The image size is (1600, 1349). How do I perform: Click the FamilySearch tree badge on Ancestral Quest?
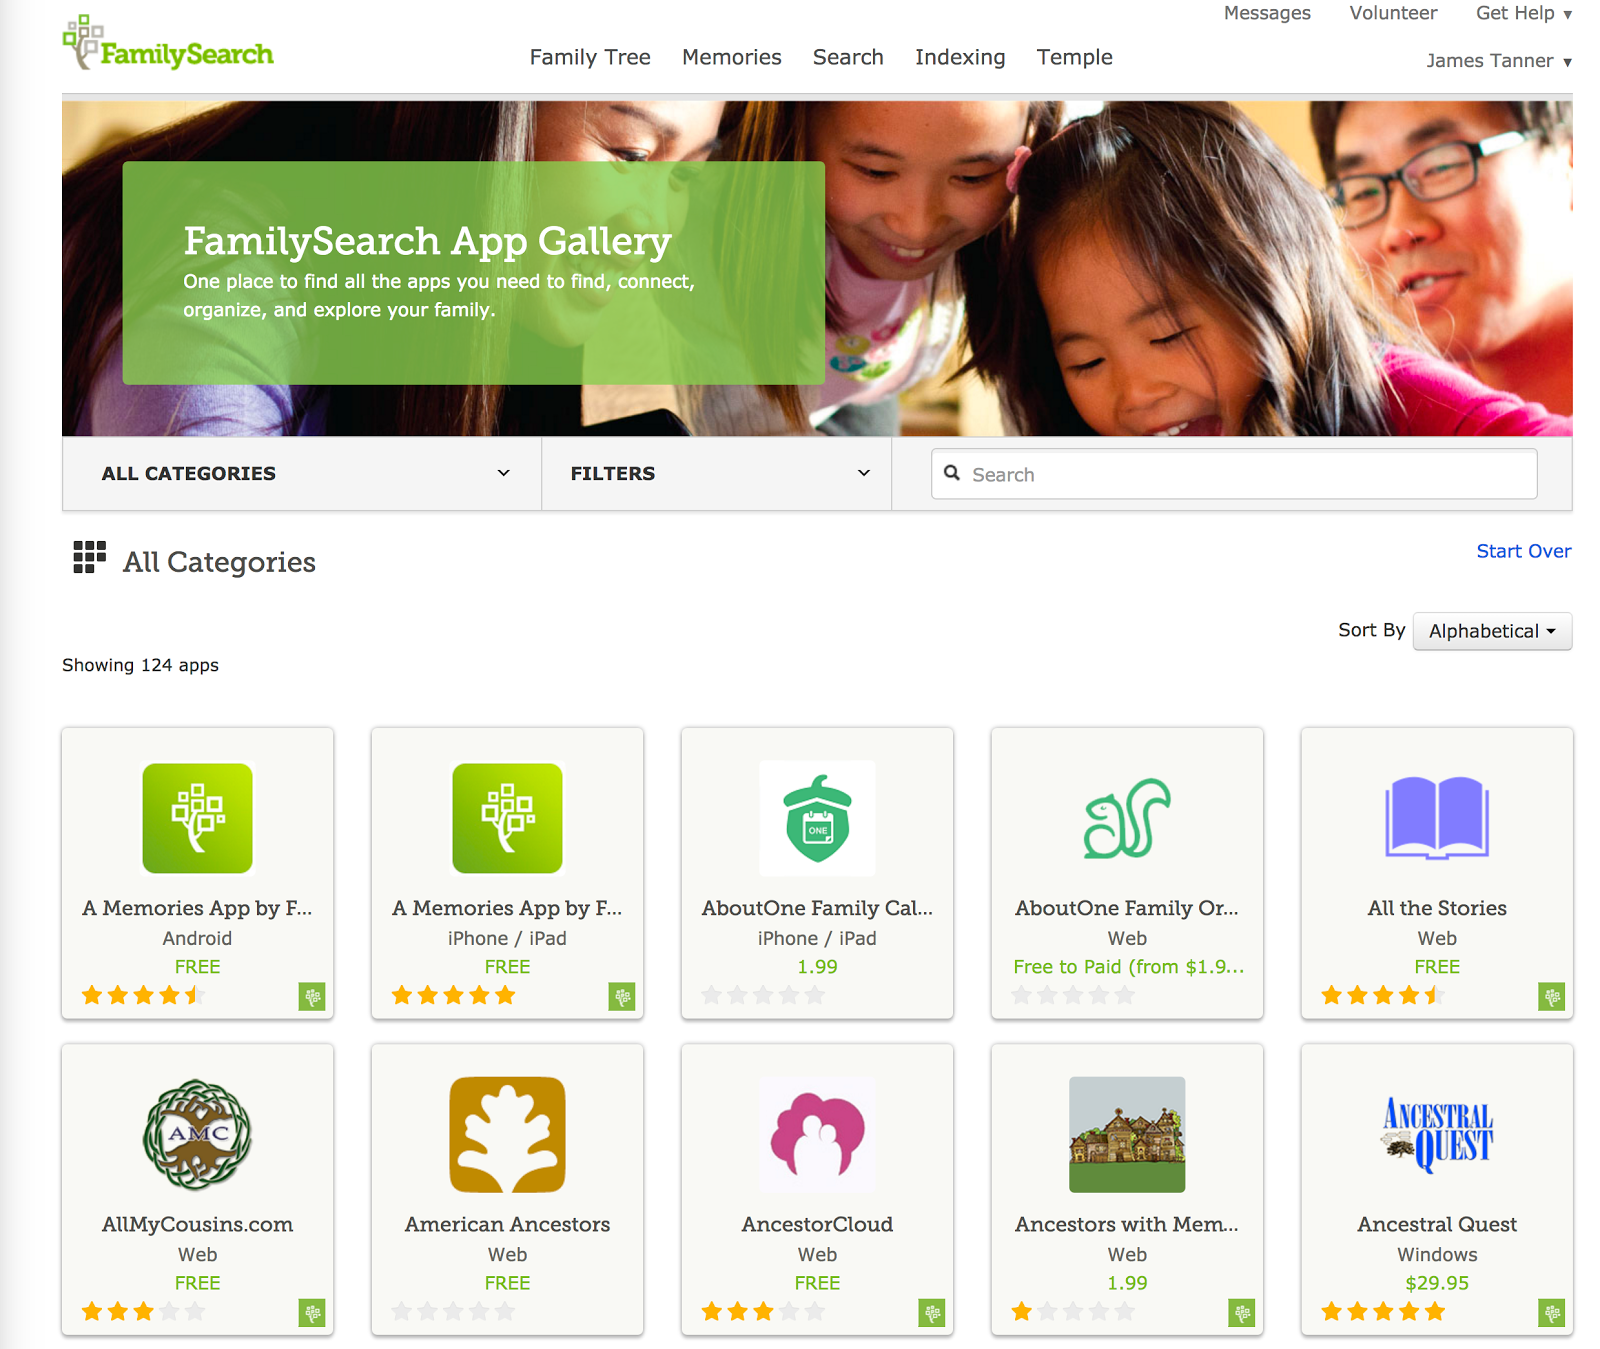pyautogui.click(x=1551, y=1313)
